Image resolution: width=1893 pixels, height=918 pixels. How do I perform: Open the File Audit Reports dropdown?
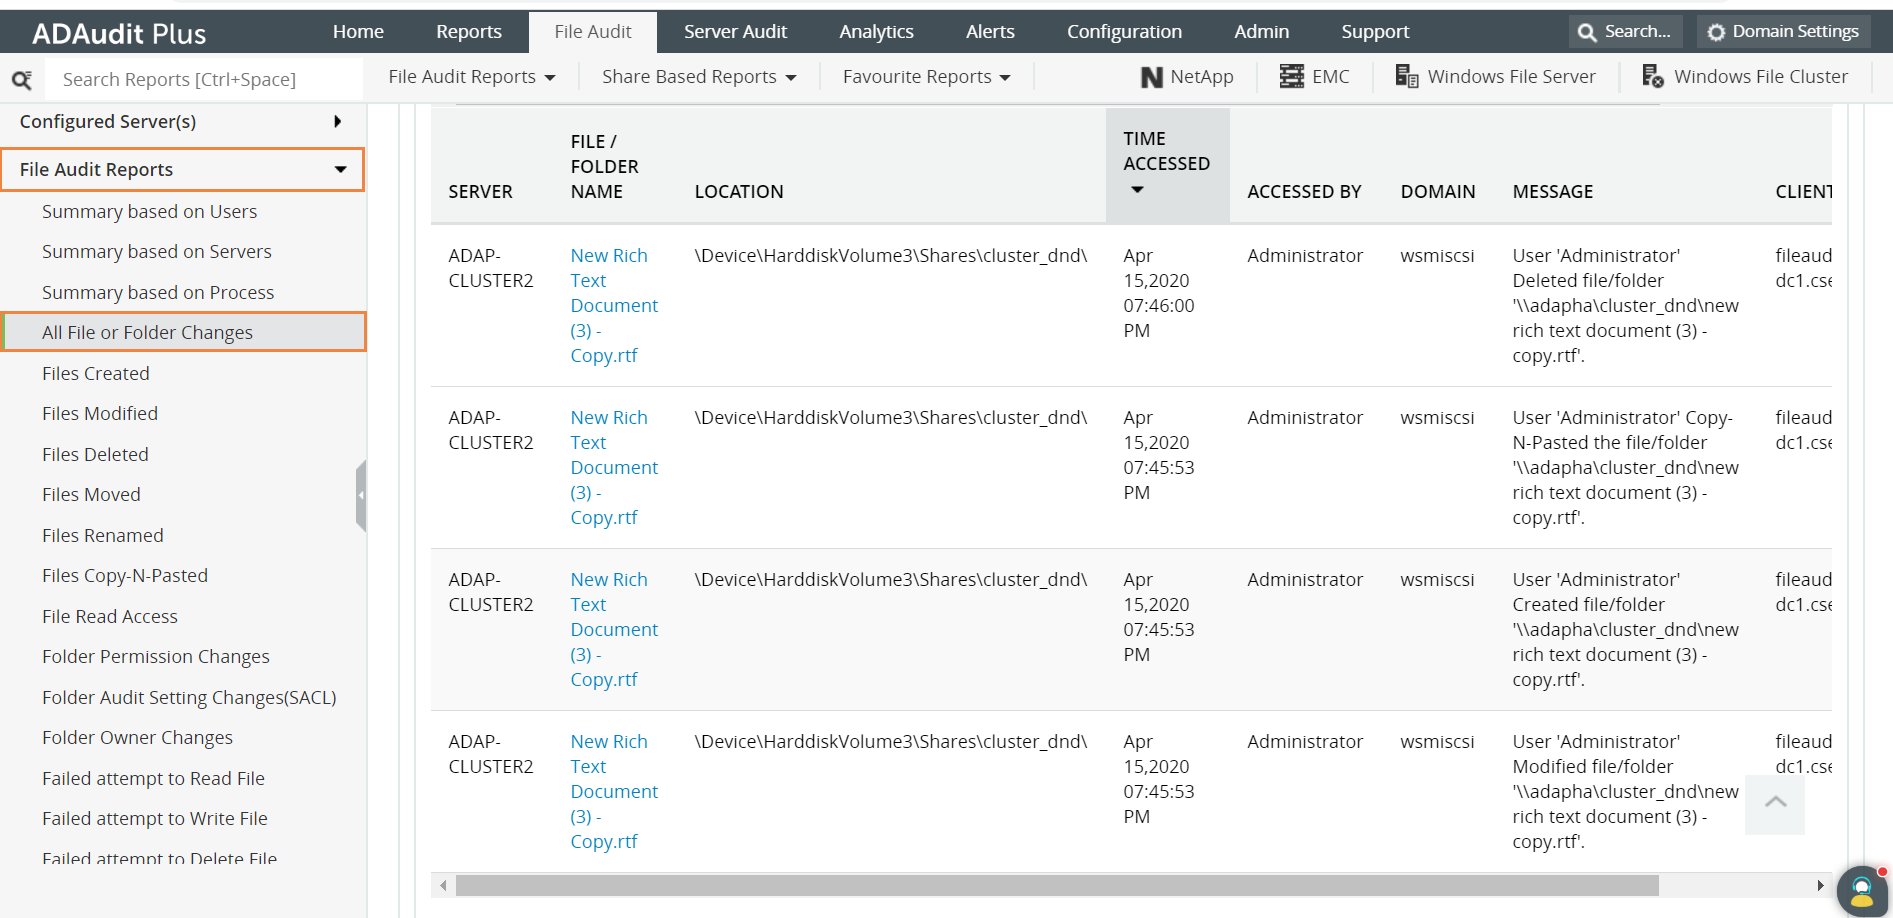click(x=471, y=76)
